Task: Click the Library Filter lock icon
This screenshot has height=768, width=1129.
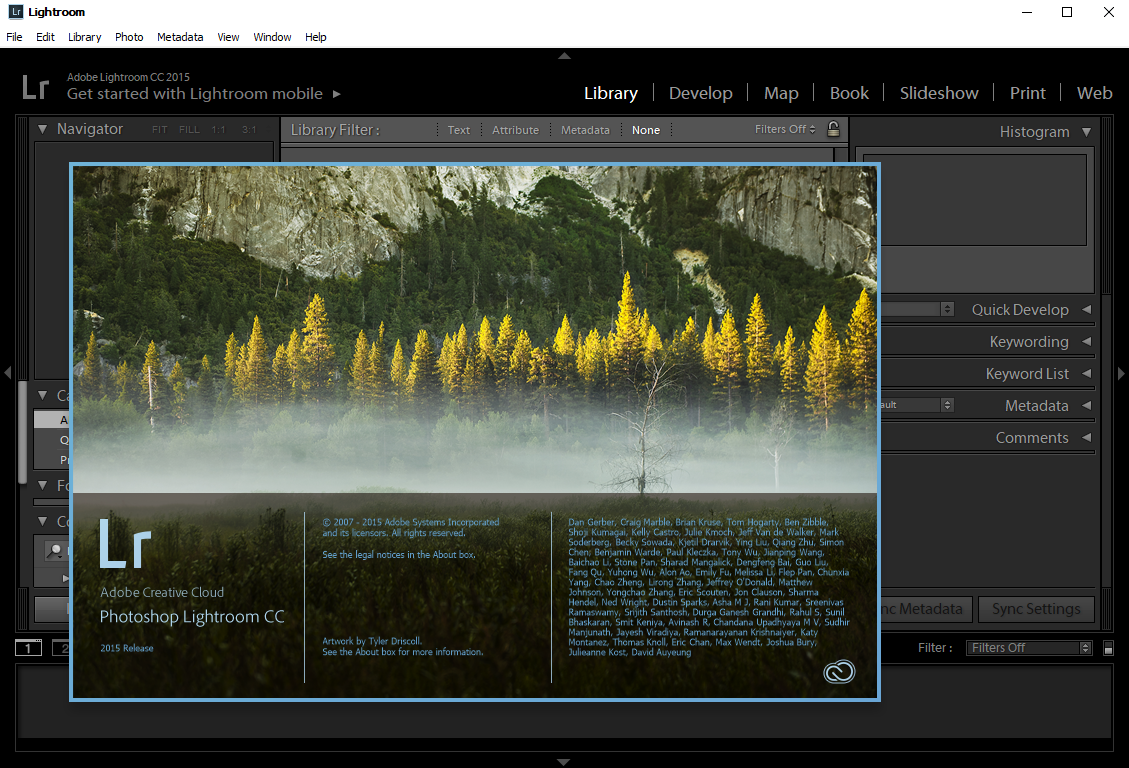Action: coord(833,129)
